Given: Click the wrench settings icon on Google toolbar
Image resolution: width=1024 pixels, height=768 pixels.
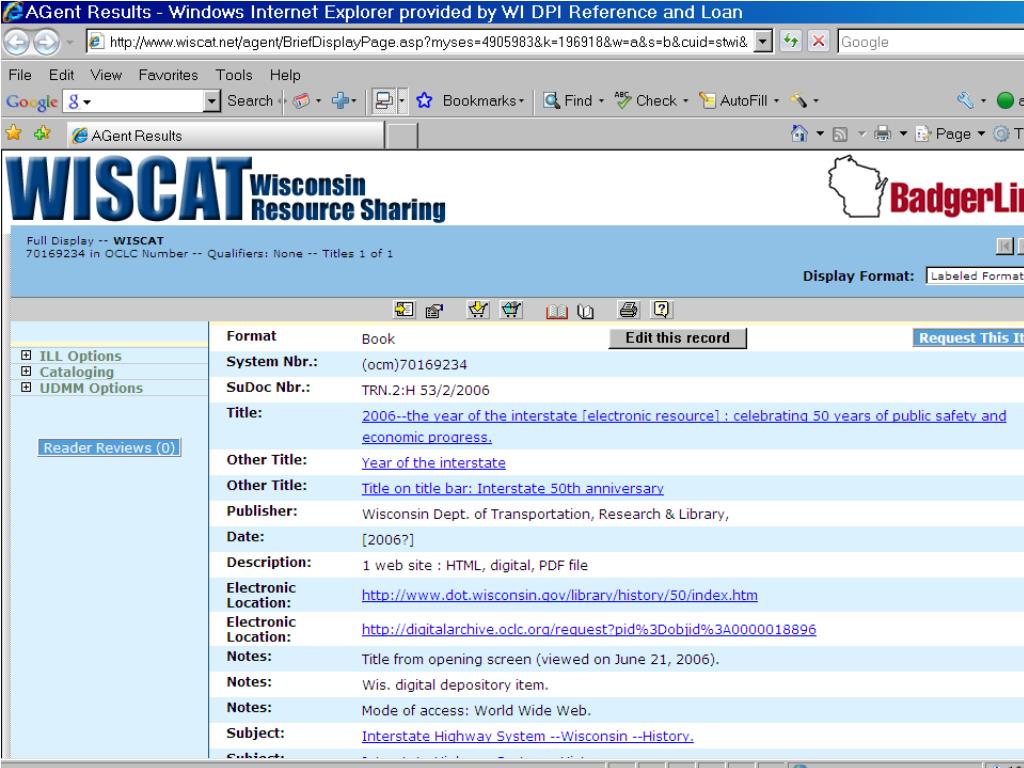Looking at the screenshot, I should tap(965, 101).
